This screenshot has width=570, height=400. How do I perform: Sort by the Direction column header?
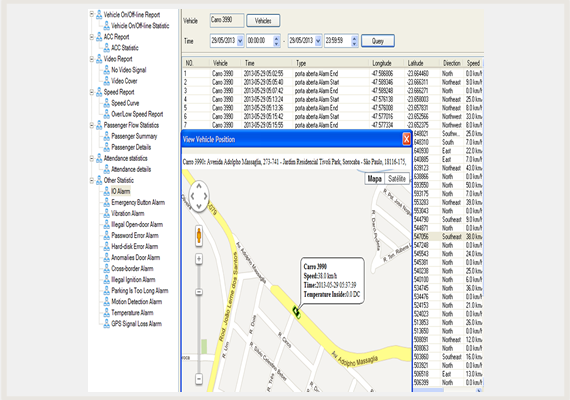pos(451,63)
